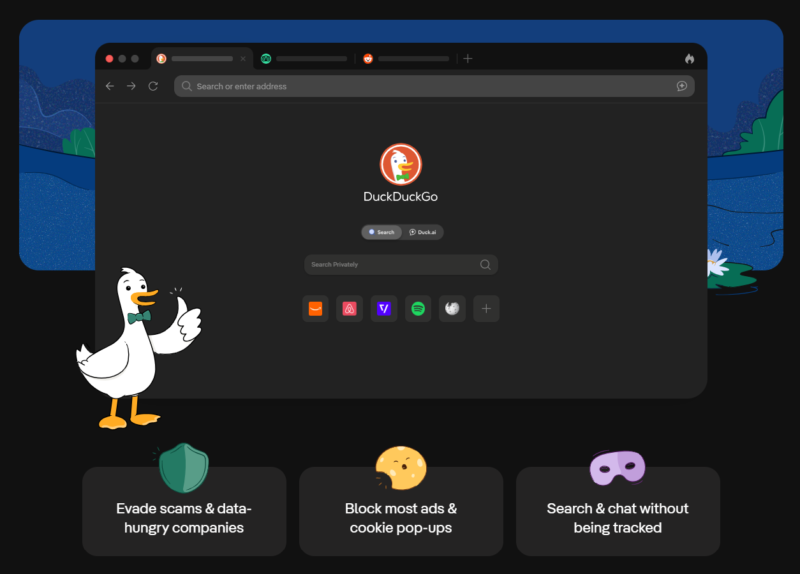Click the purple mask icon
The image size is (800, 574).
tap(618, 468)
